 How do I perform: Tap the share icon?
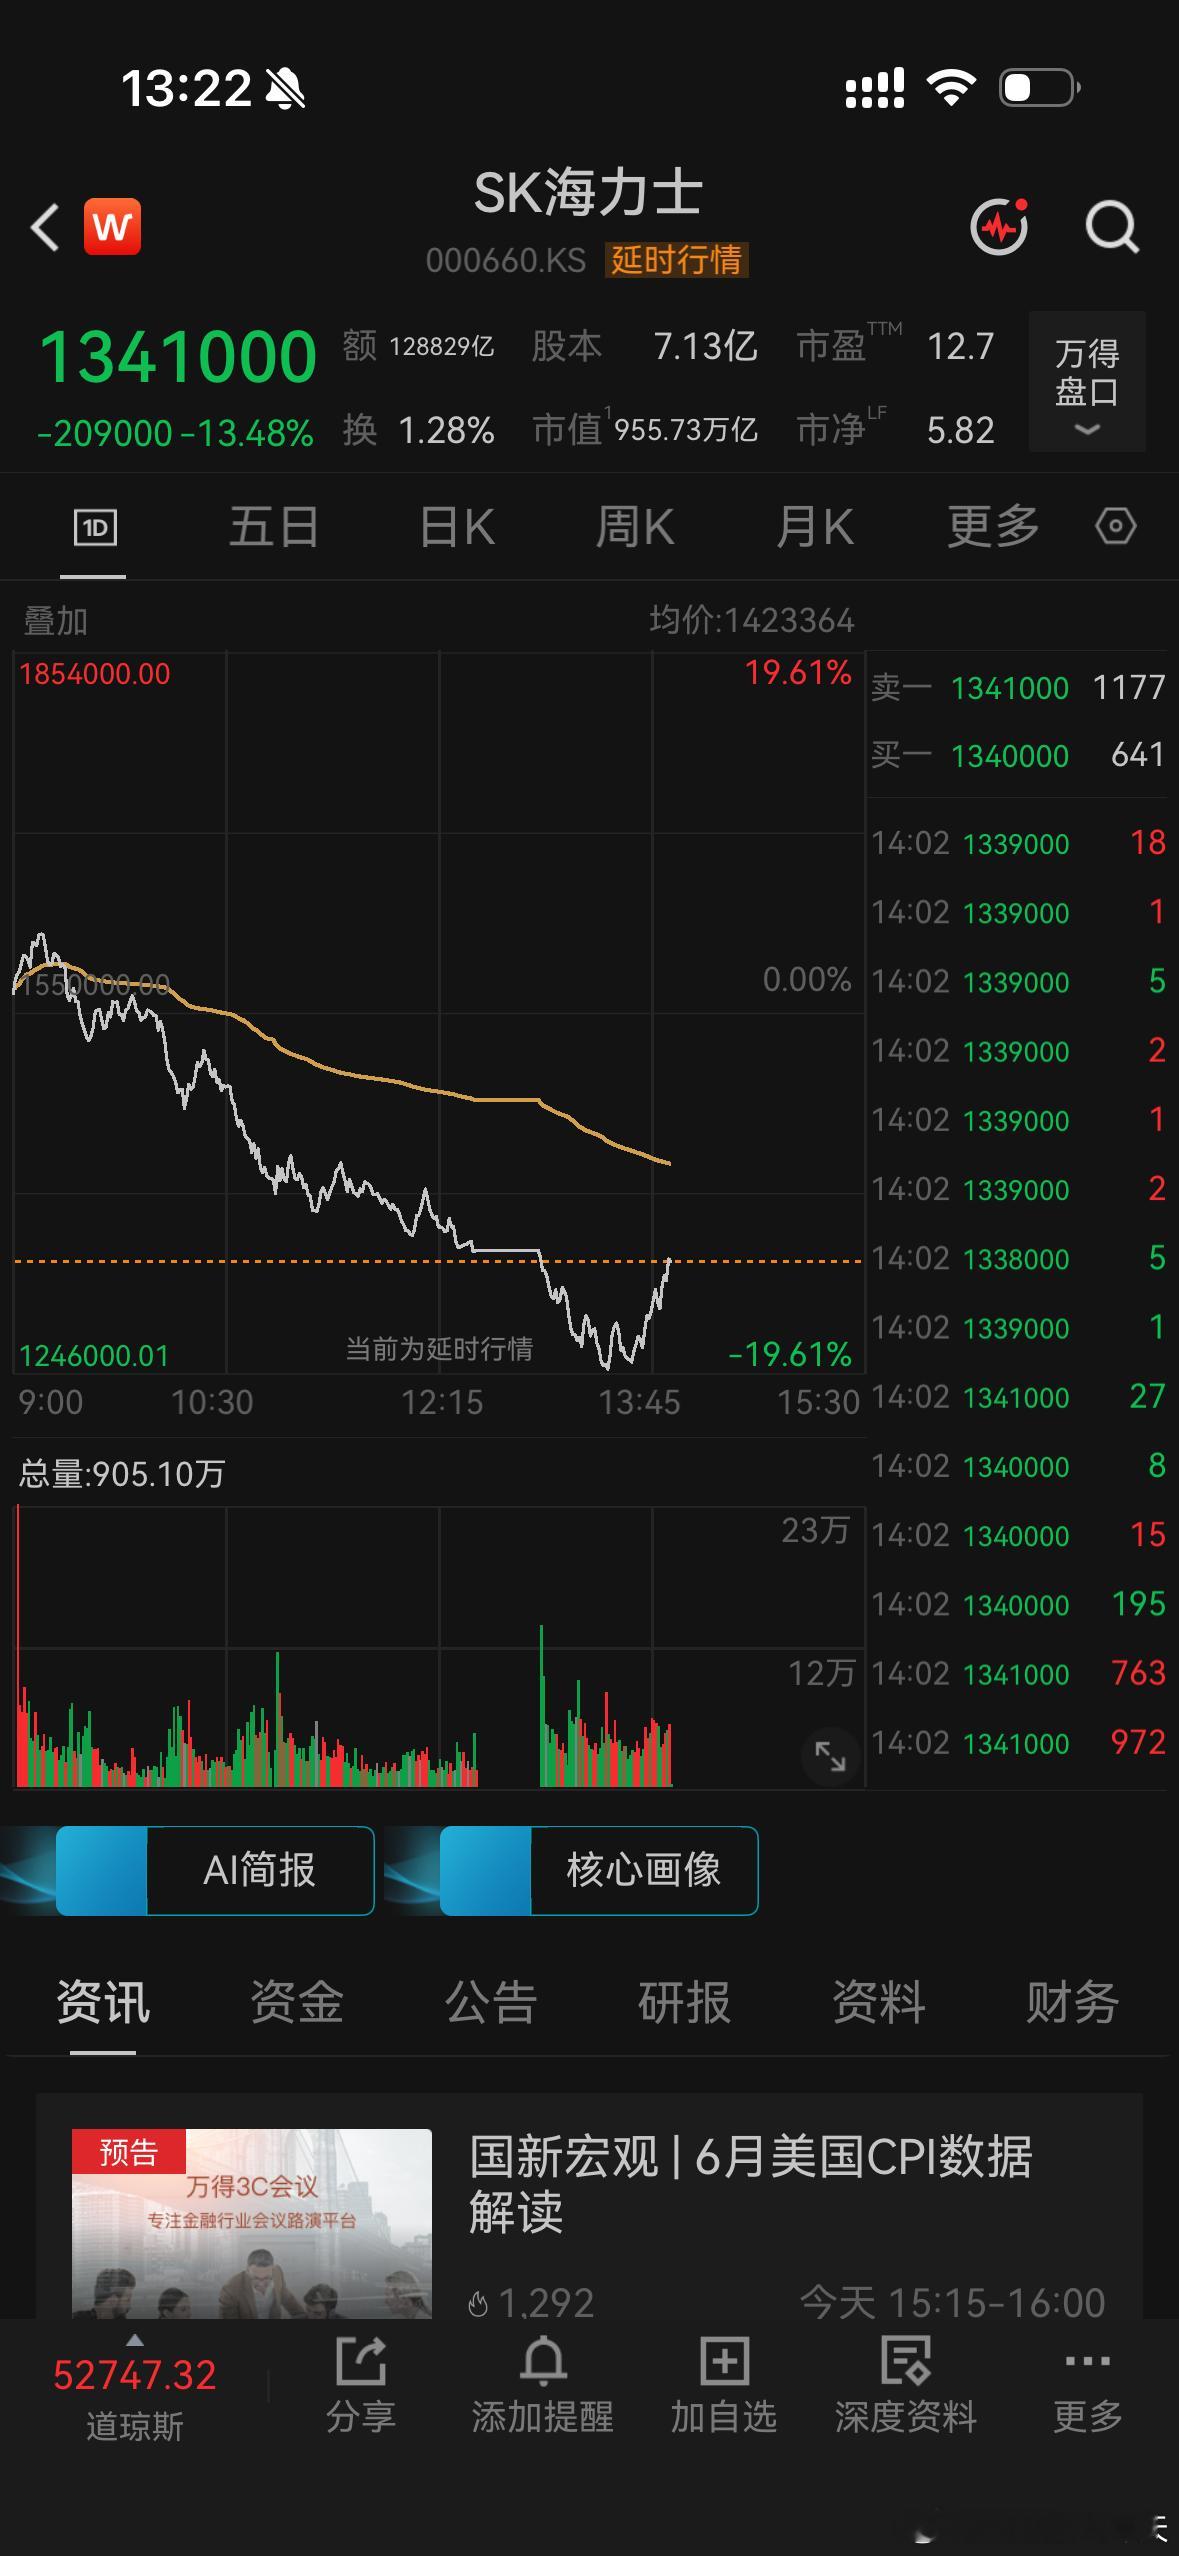(x=361, y=2361)
